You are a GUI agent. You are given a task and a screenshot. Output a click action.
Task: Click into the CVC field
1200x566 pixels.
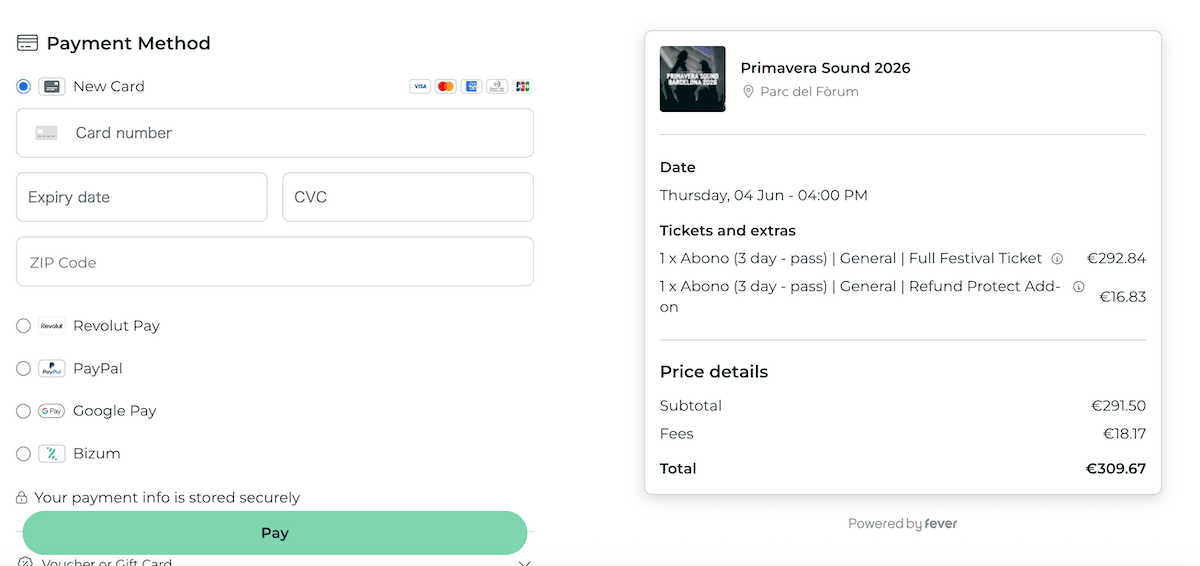408,197
